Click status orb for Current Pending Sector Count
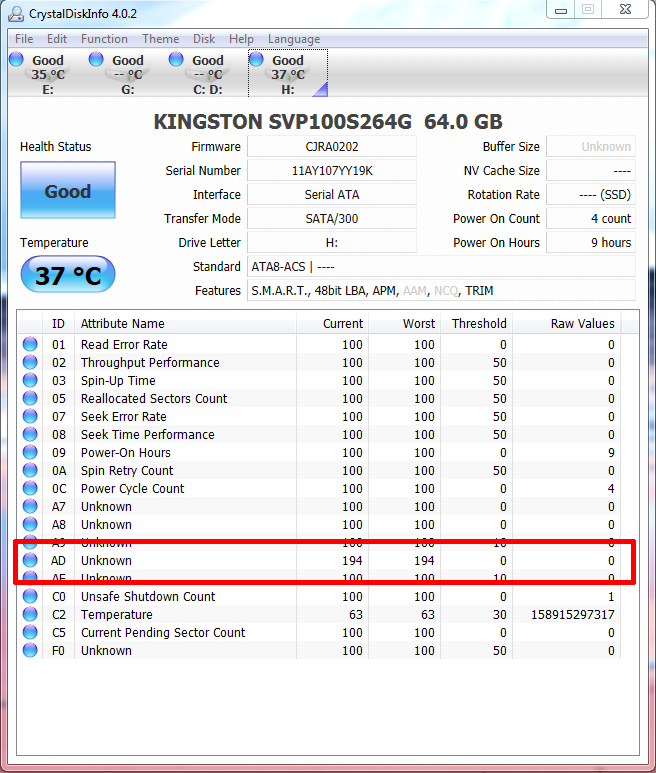 [30, 632]
